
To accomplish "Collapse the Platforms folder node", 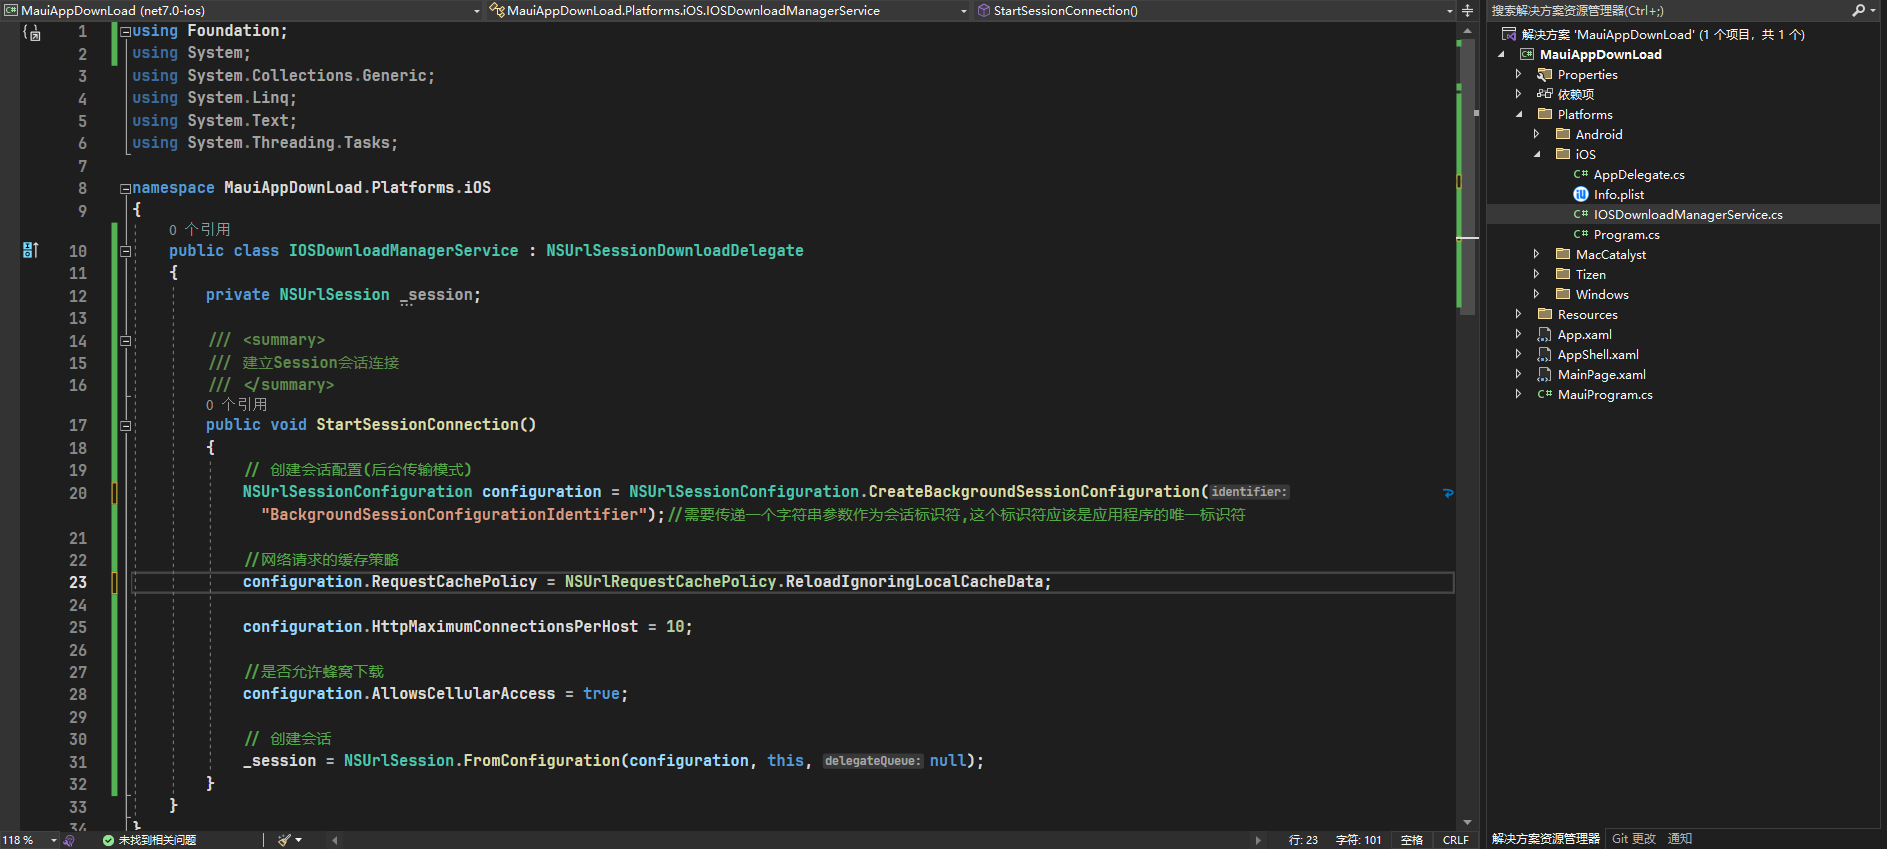I will (1519, 114).
